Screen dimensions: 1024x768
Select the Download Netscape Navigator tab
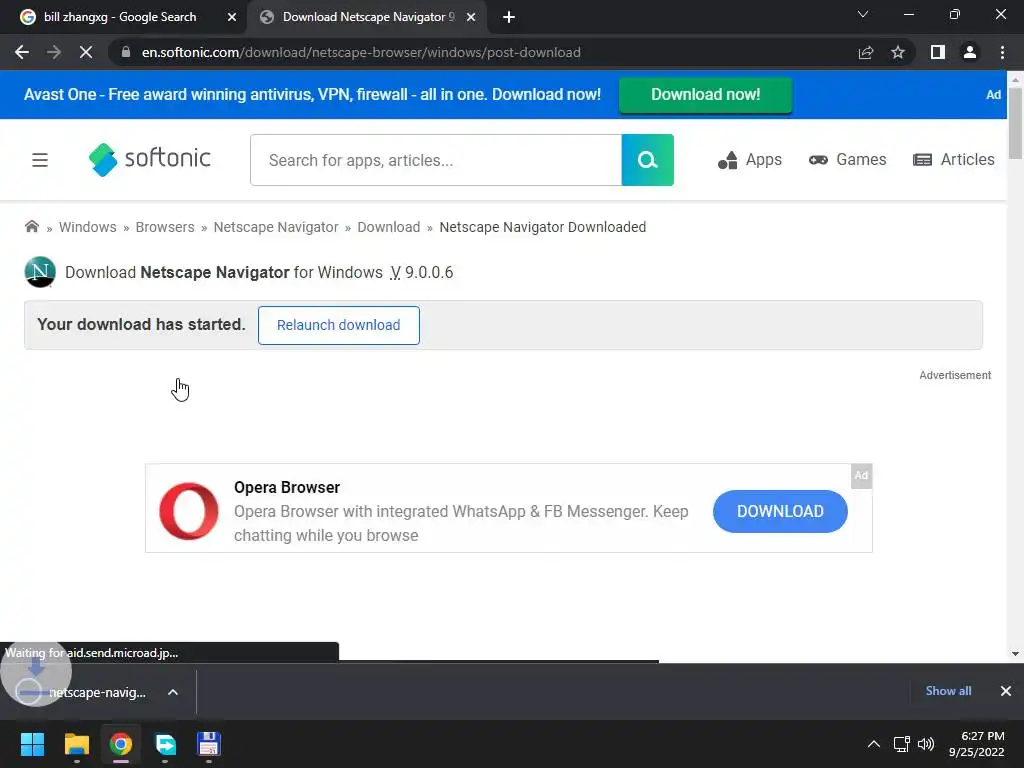coord(368,17)
